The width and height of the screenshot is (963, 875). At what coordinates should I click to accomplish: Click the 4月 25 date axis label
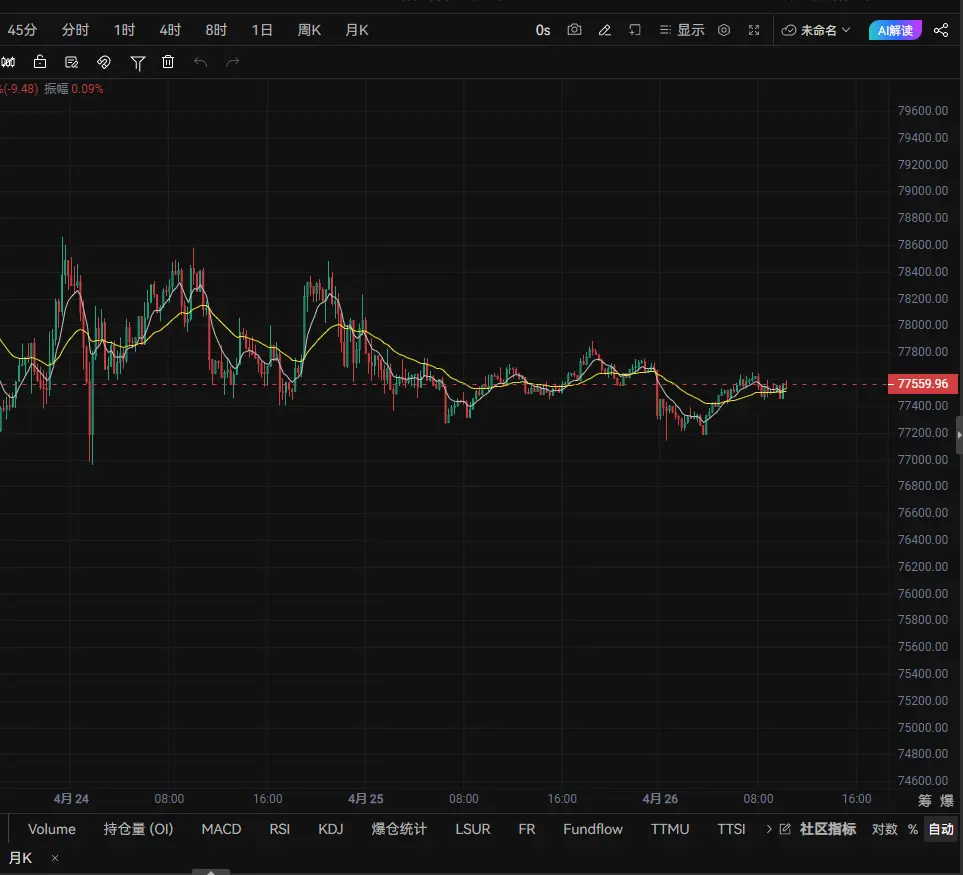point(365,798)
